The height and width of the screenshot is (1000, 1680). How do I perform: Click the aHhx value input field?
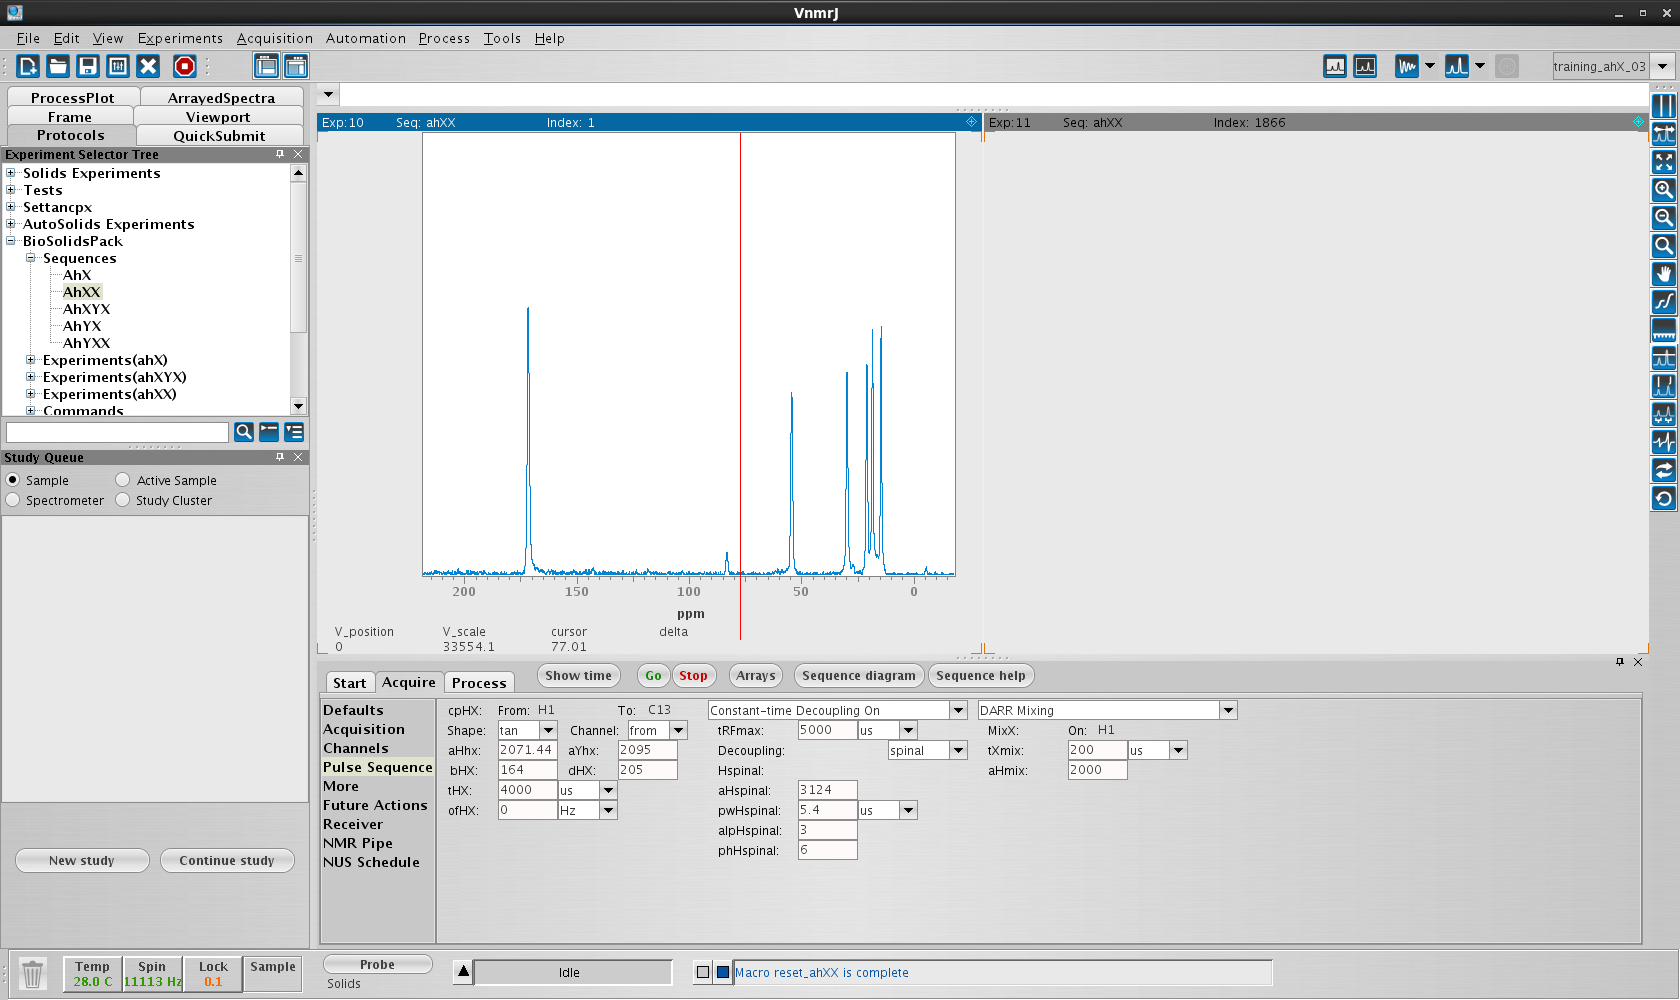pyautogui.click(x=527, y=750)
